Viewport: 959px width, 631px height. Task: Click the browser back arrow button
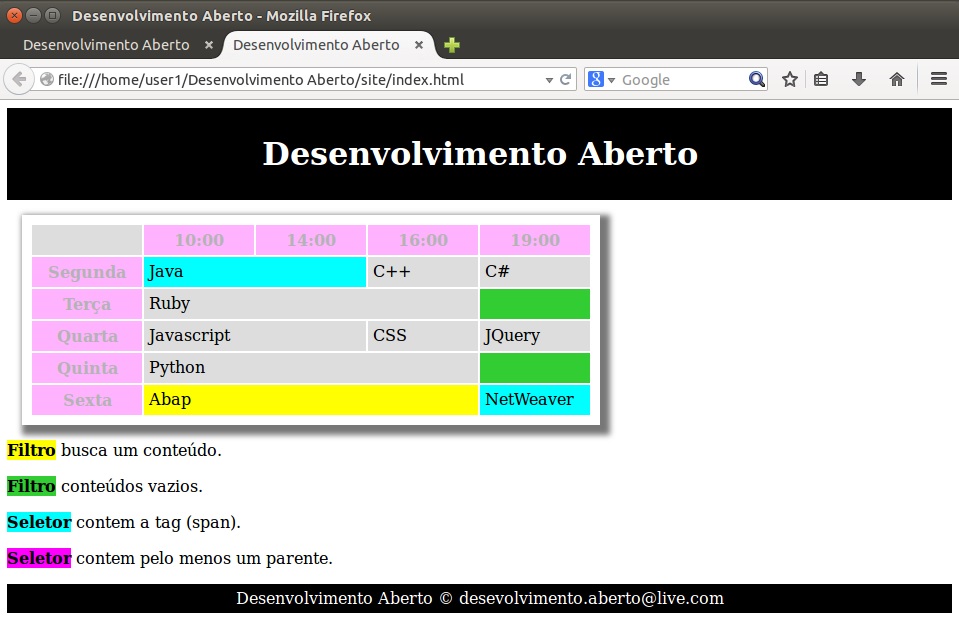click(19, 80)
